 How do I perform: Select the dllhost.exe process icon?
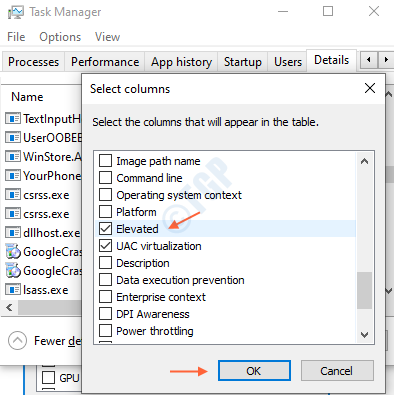pos(13,233)
